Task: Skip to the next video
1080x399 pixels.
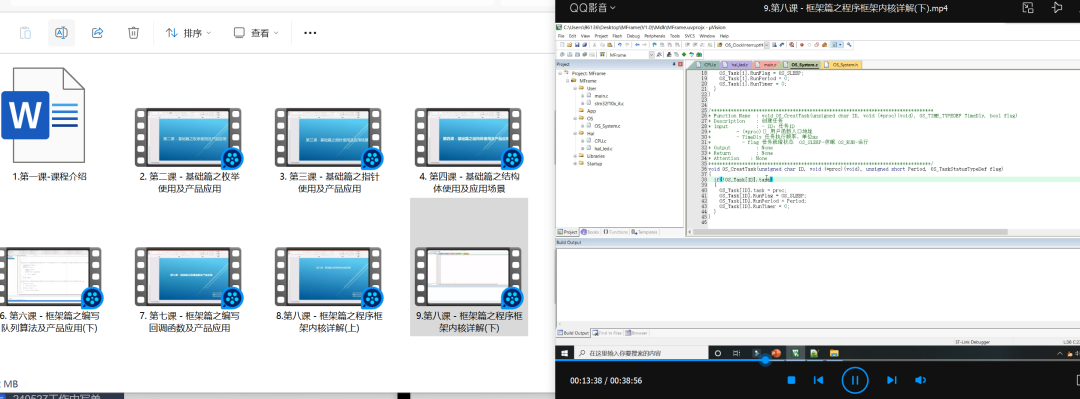Action: [x=891, y=380]
